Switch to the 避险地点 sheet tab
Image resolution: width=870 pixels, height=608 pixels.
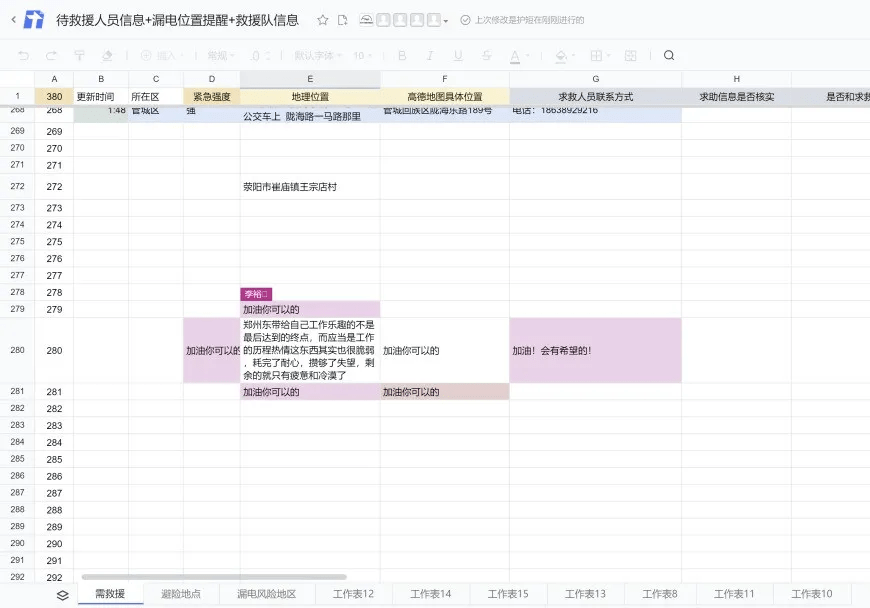tap(181, 594)
